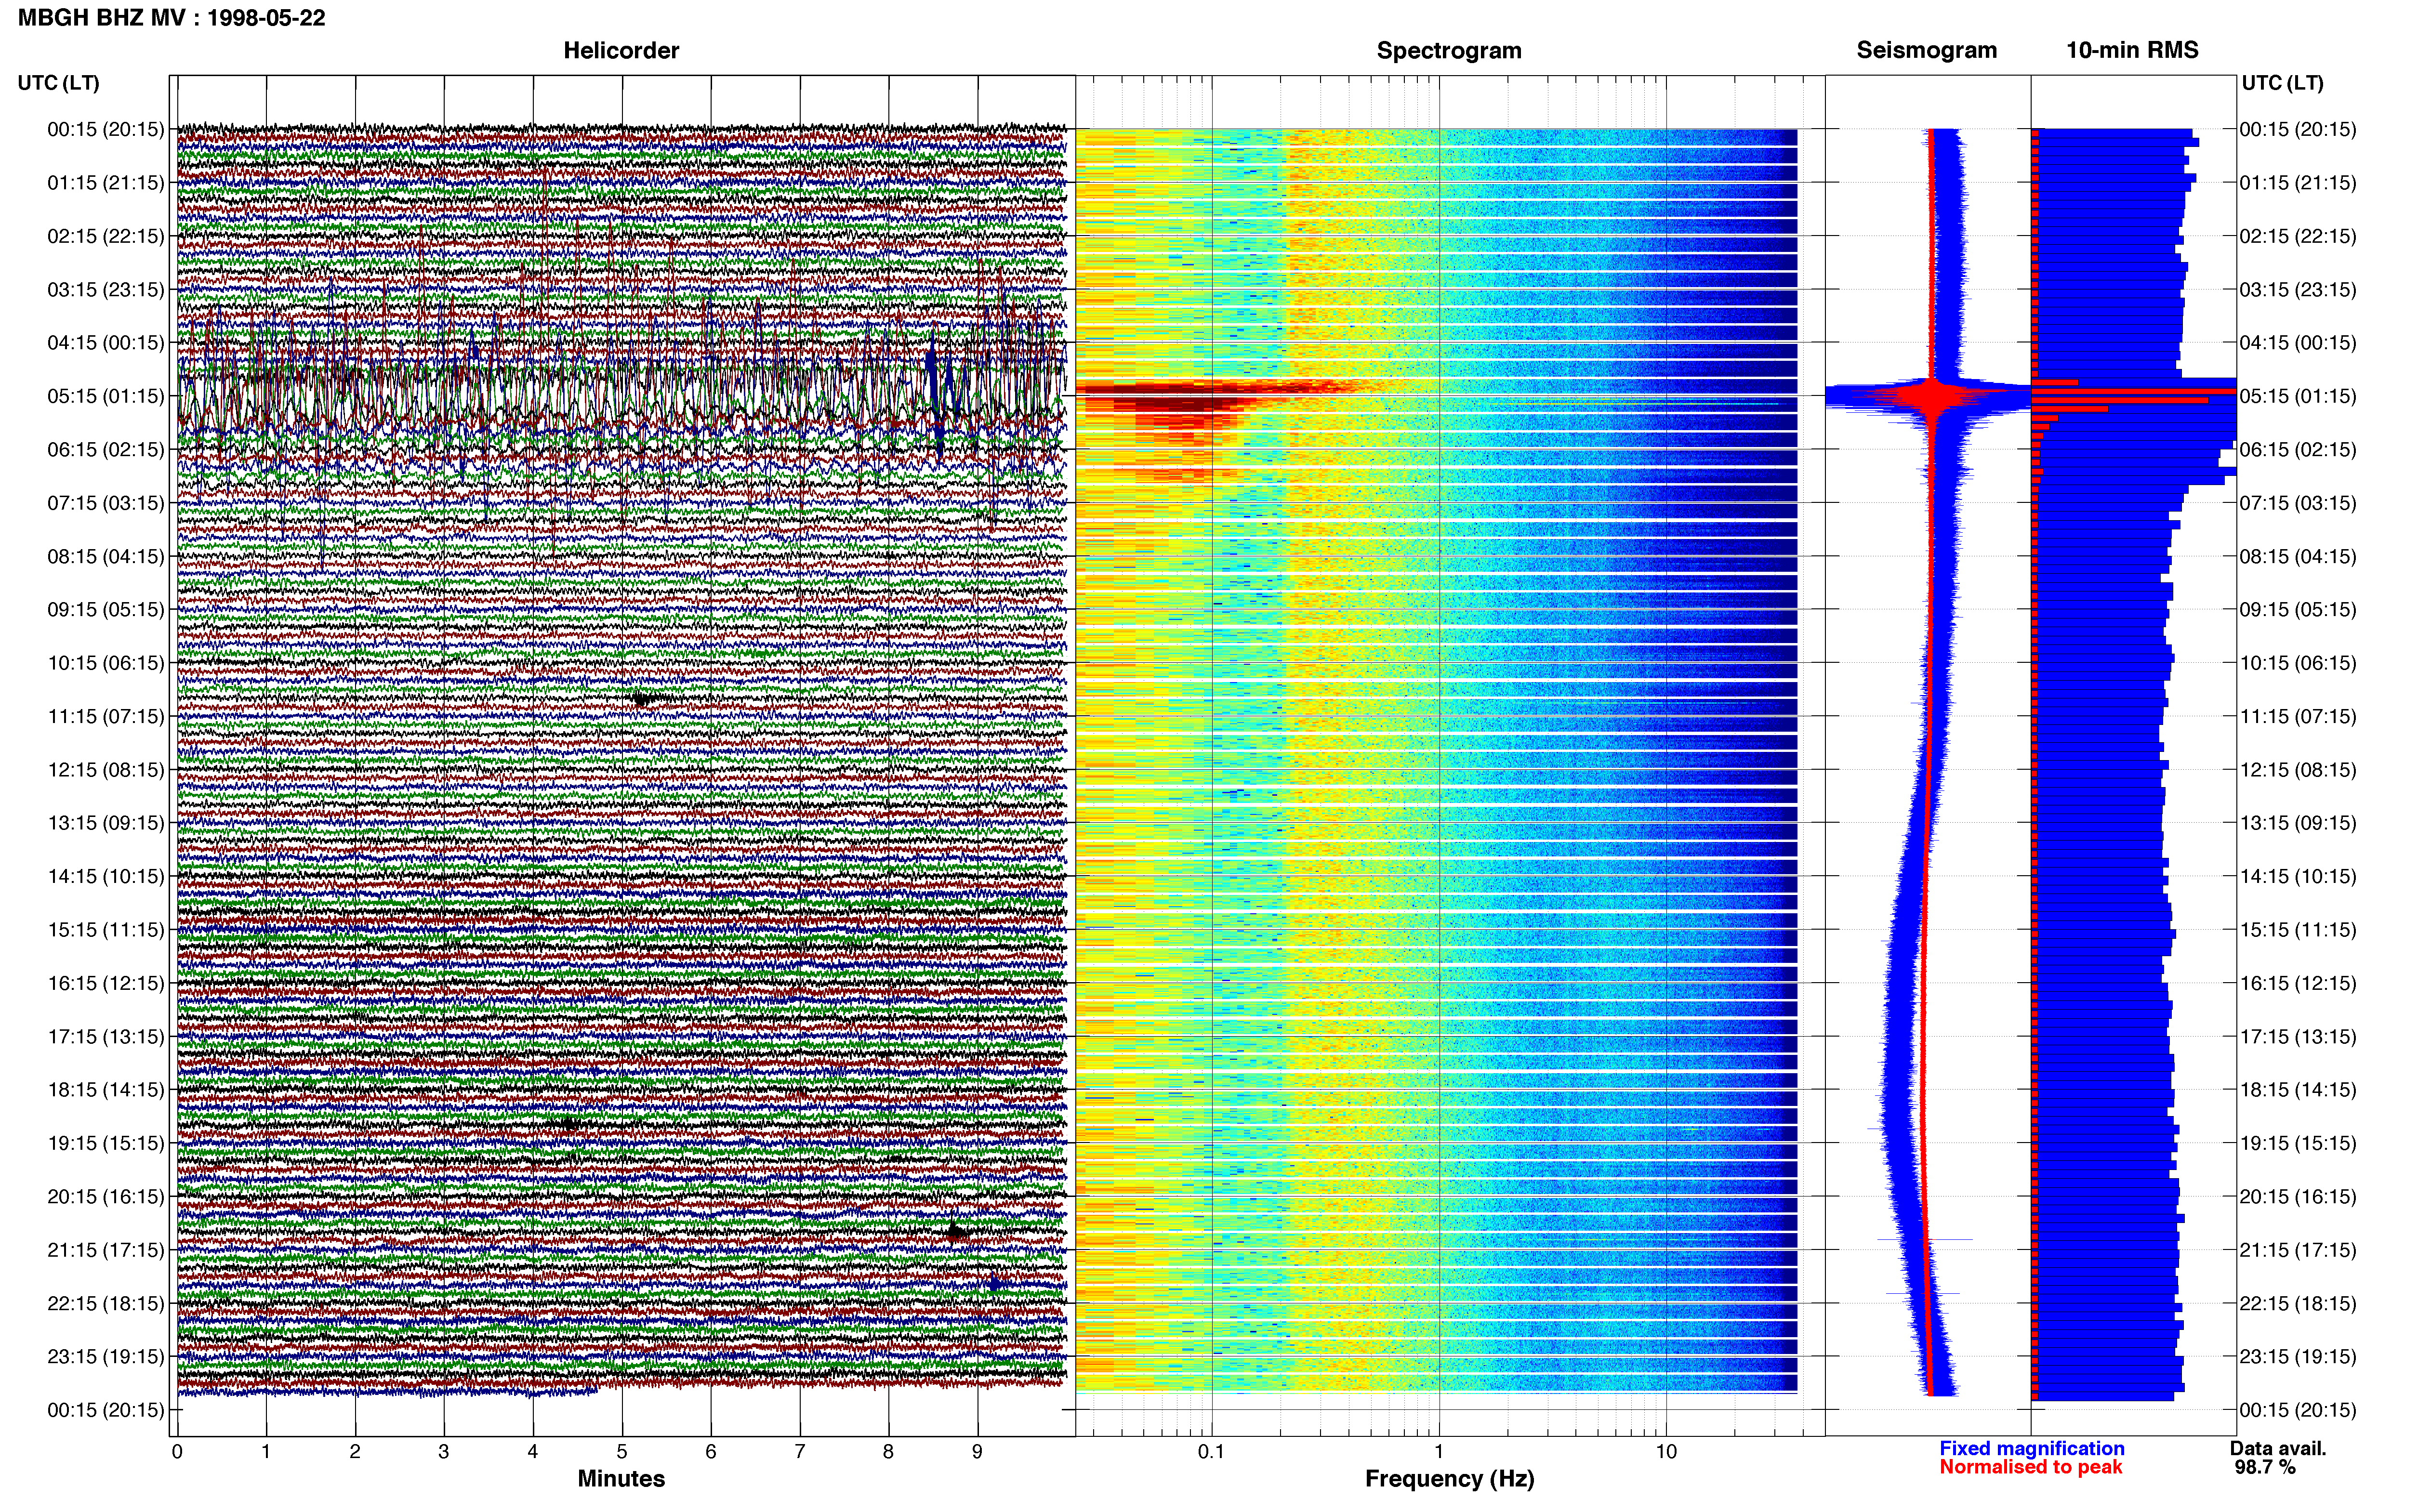The image size is (2418, 1512).
Task: Click the 1 Hz frequency tick label
Action: point(1439,1452)
